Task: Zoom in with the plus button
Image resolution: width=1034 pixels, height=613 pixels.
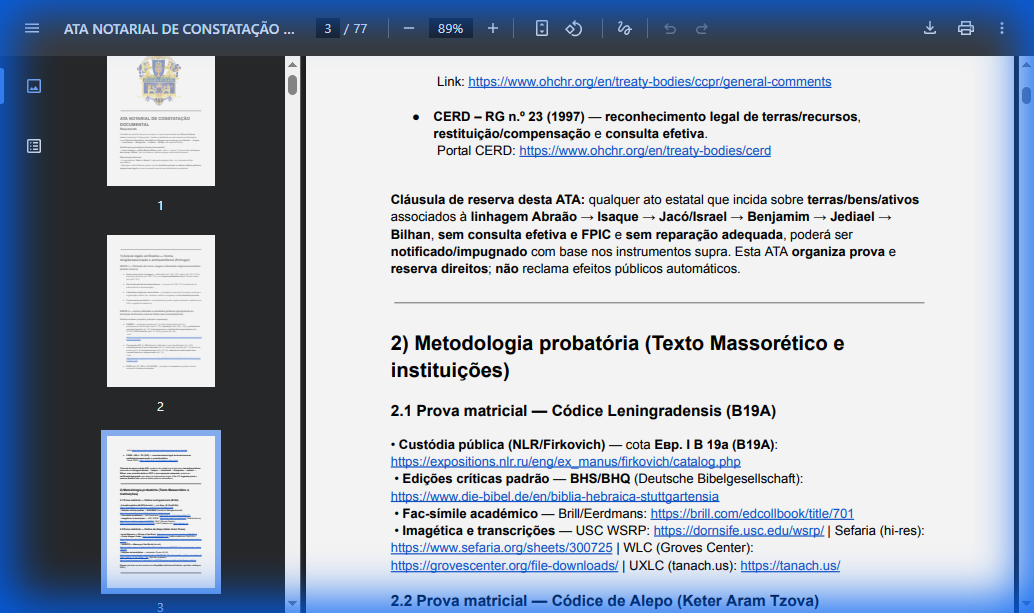Action: click(491, 28)
